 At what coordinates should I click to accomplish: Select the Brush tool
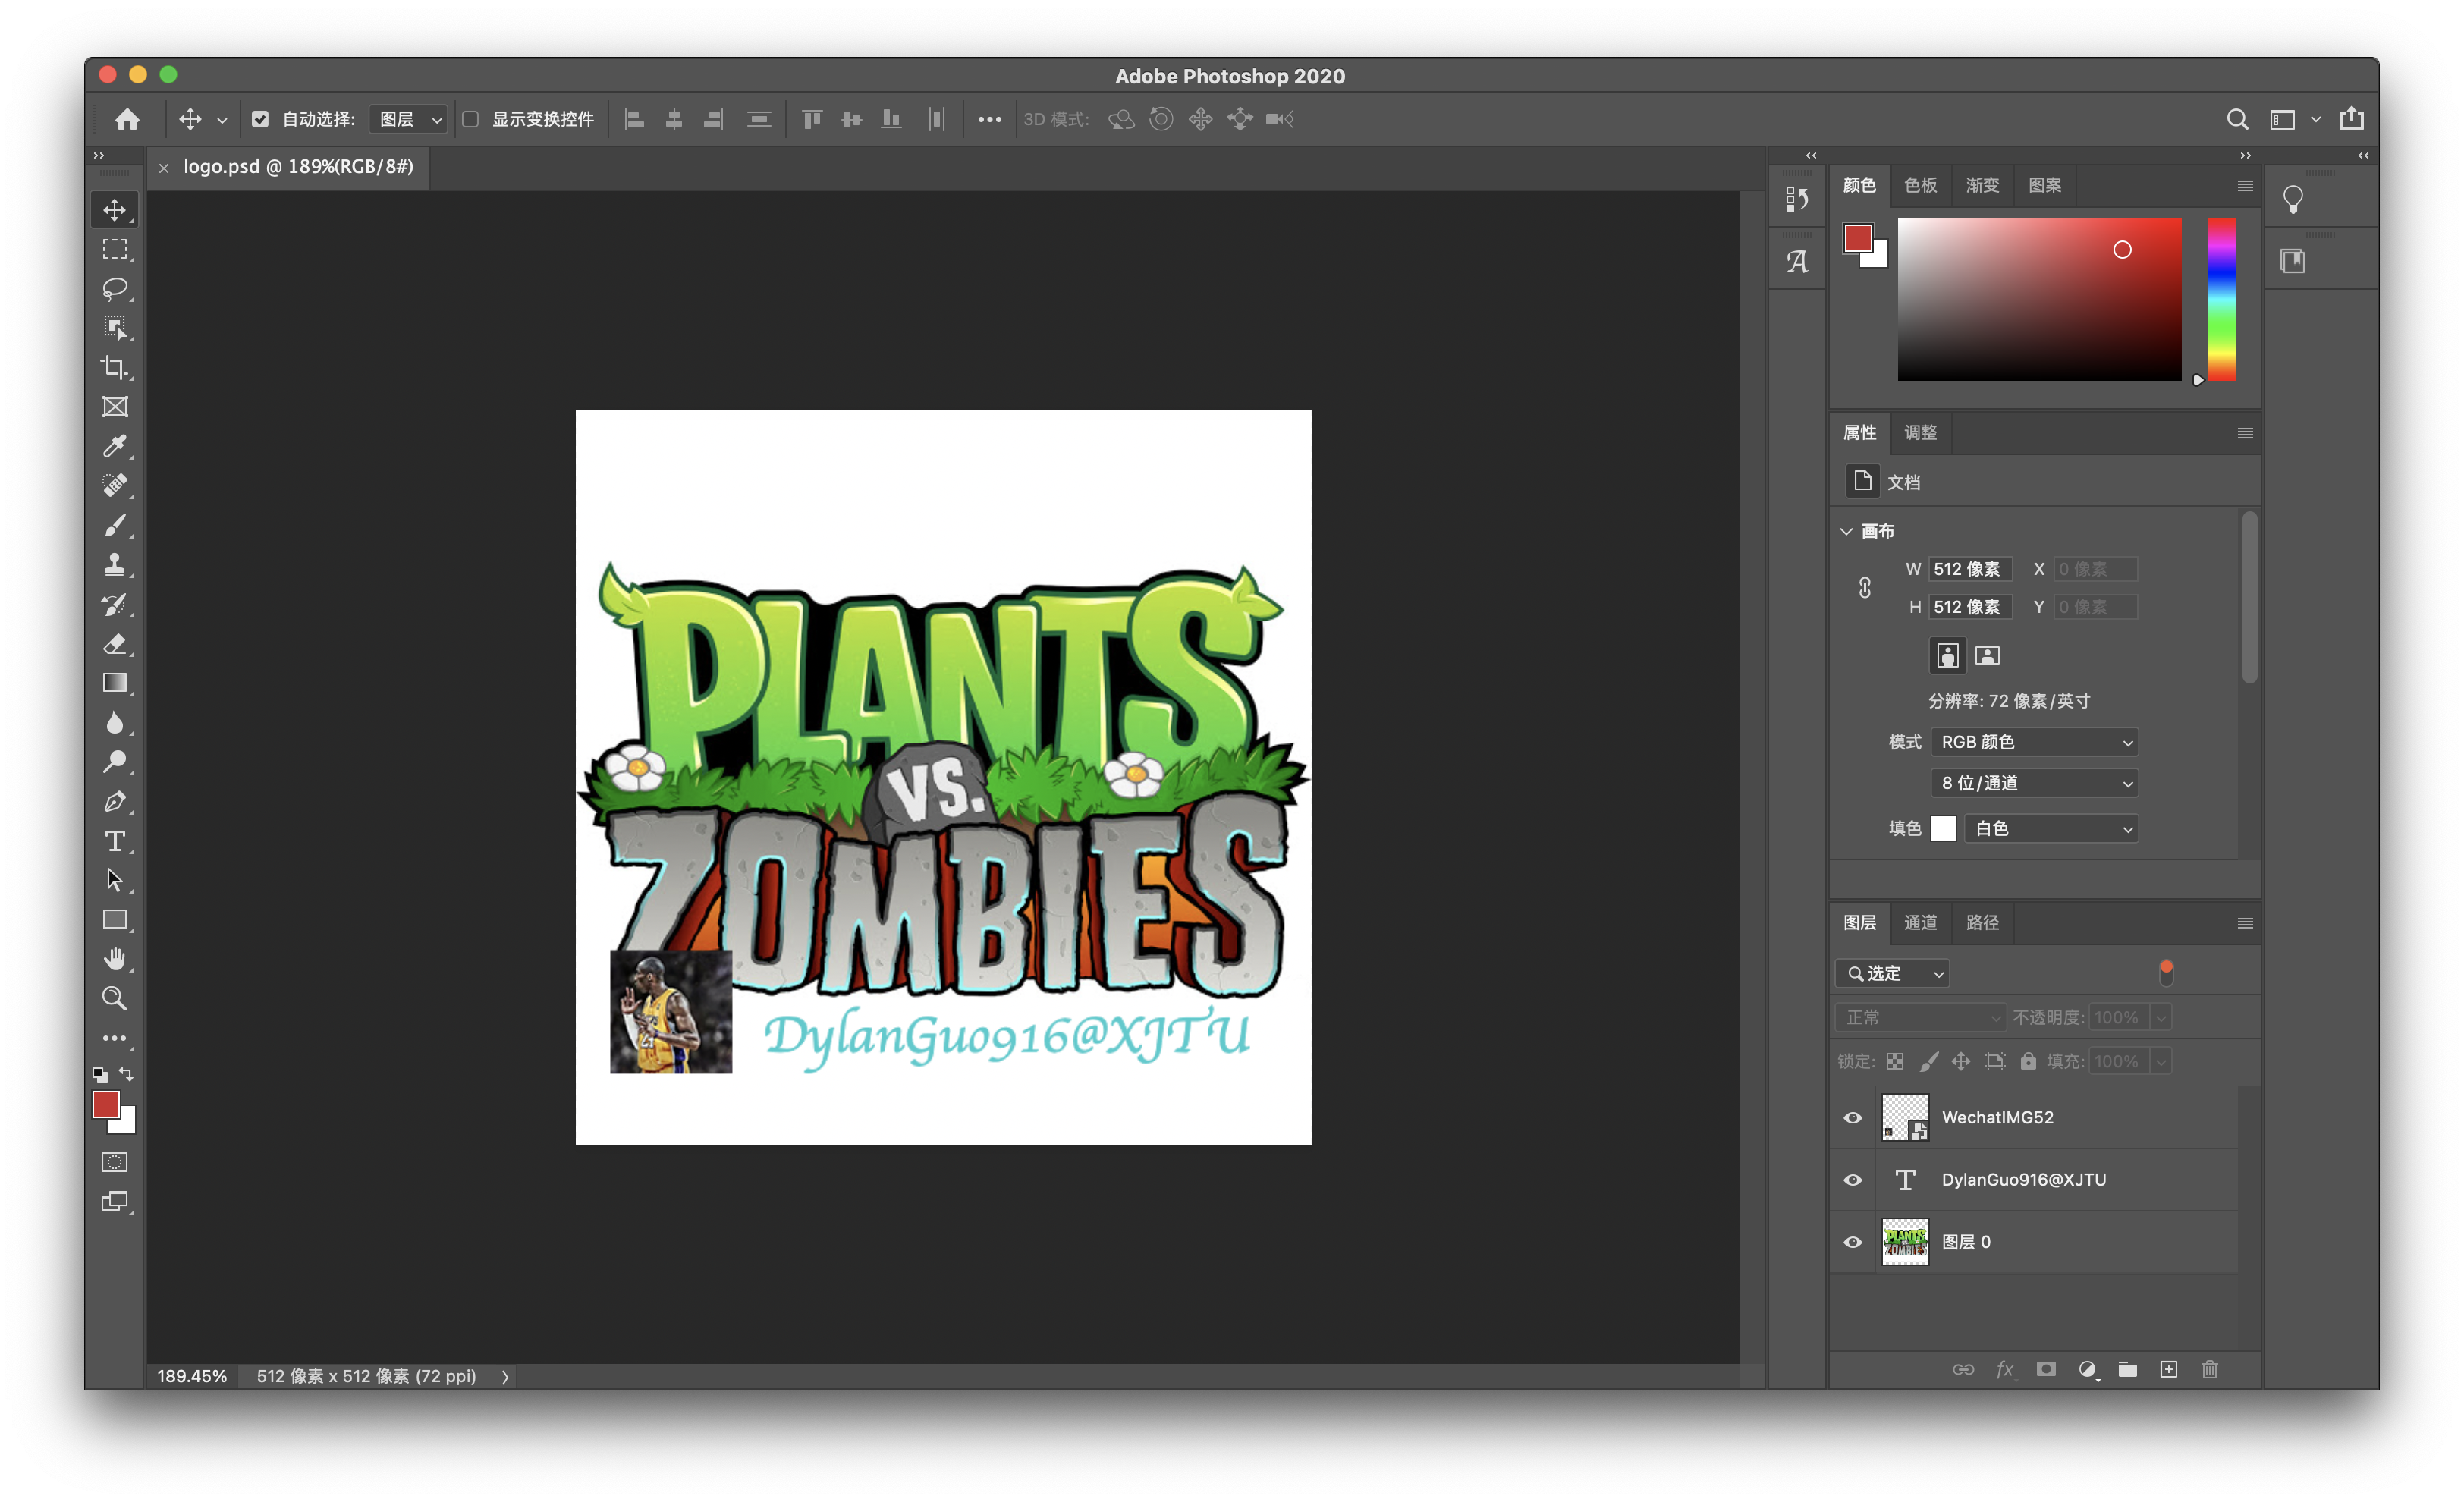point(115,525)
